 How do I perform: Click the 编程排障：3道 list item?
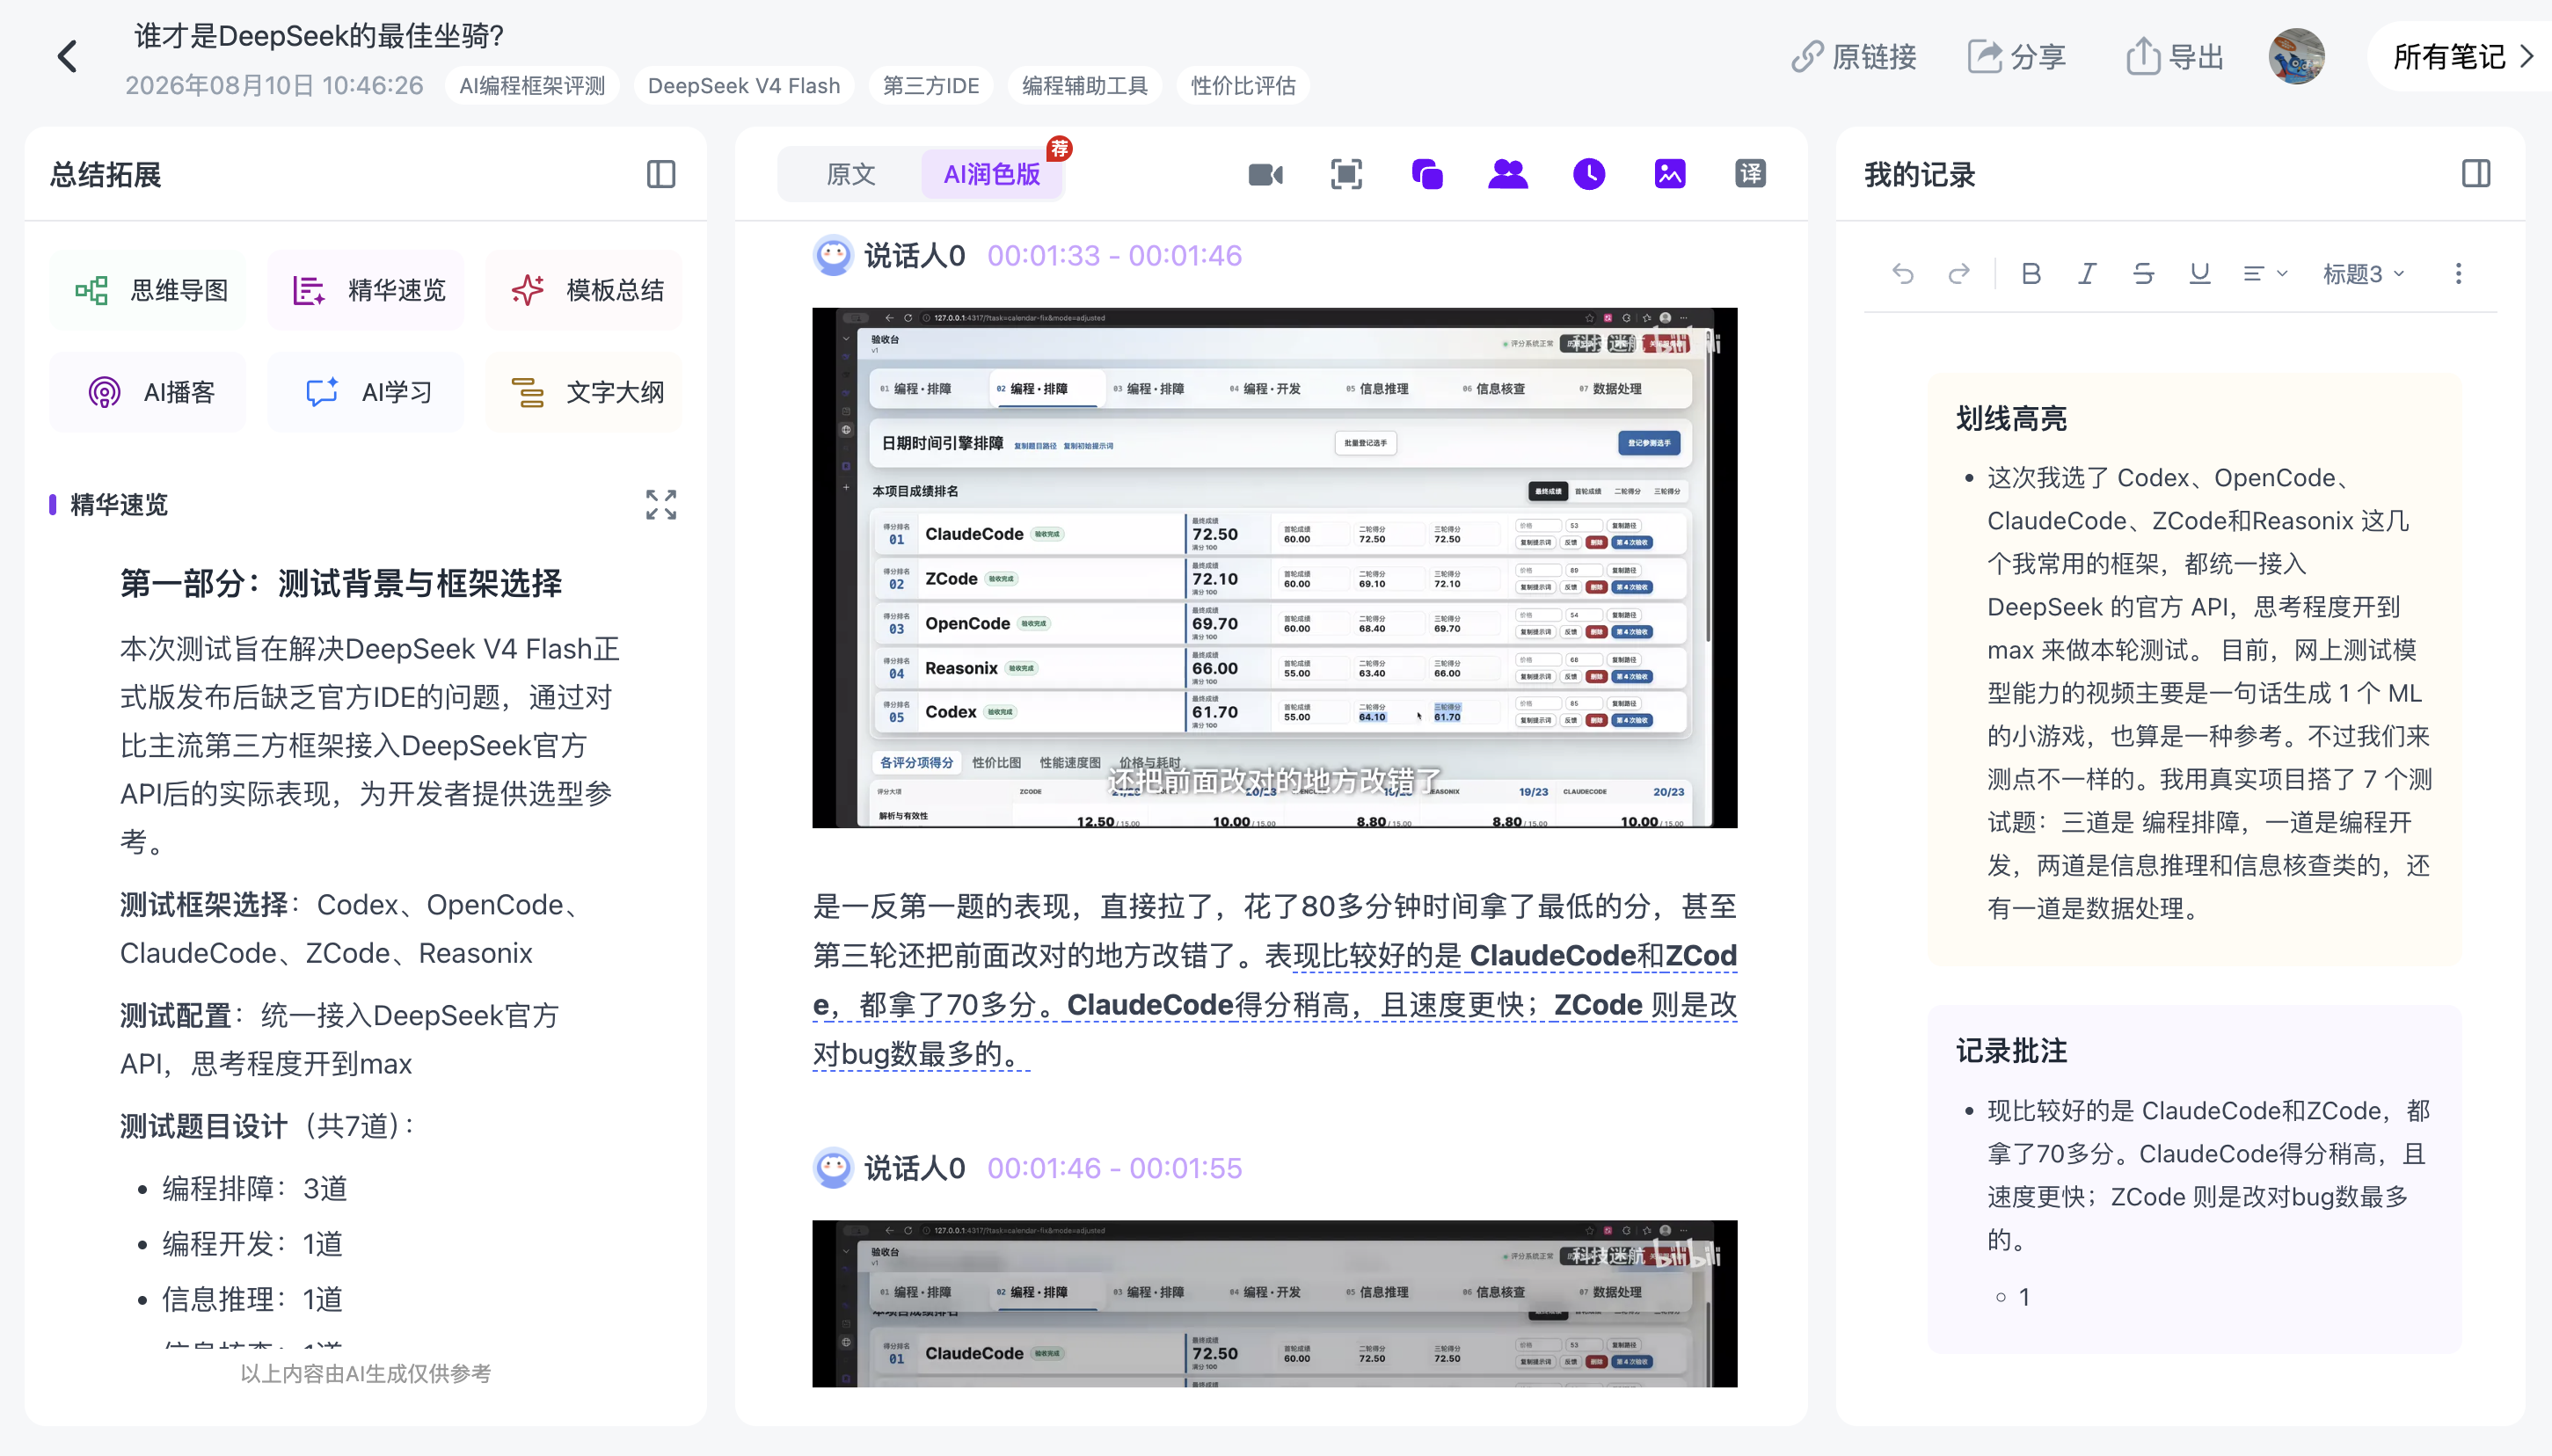254,1189
